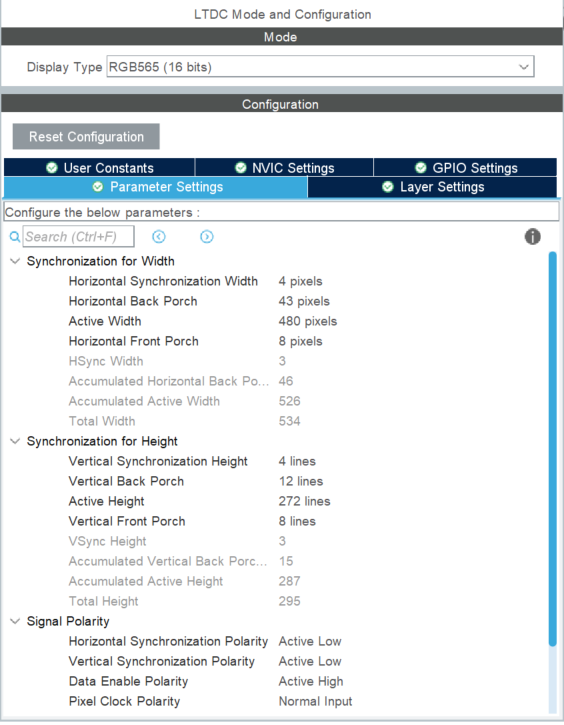The image size is (564, 725).
Task: Change Horizontal Synchronization Polarity Active Low value
Action: point(310,641)
